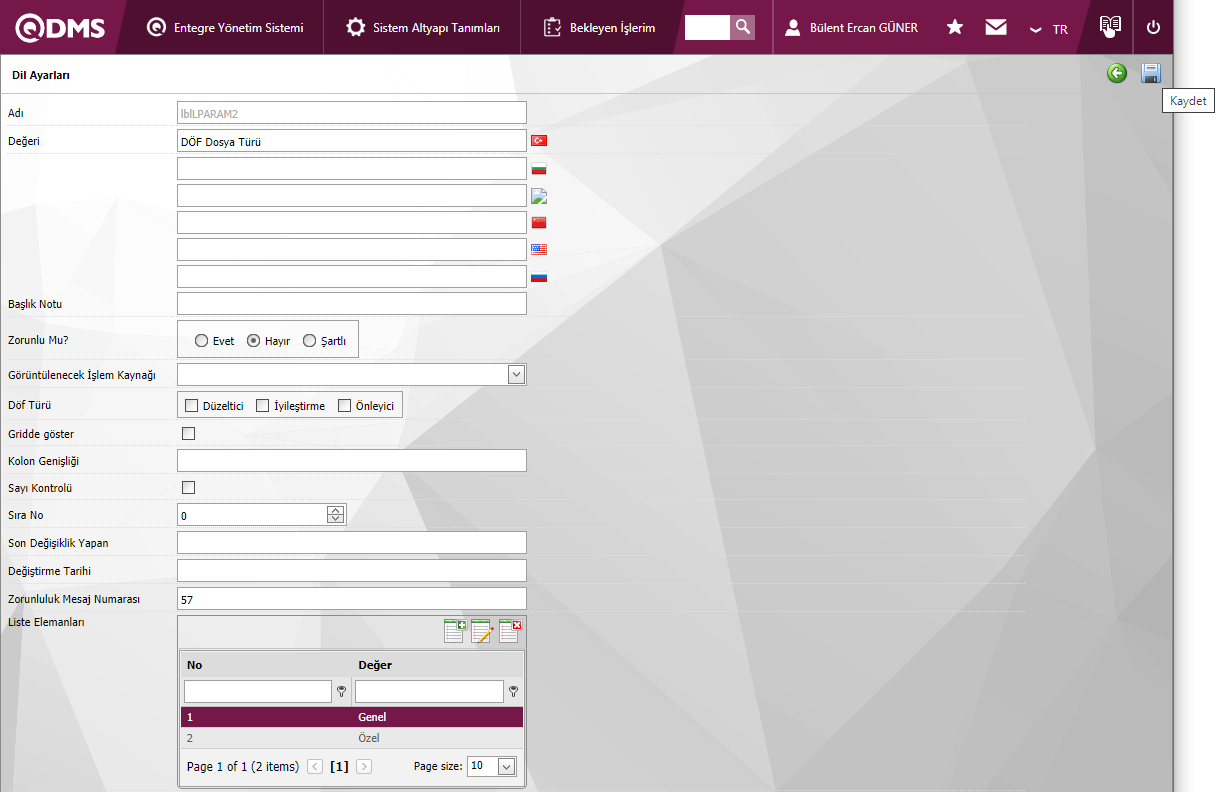Focus the No column filter box

point(258,692)
